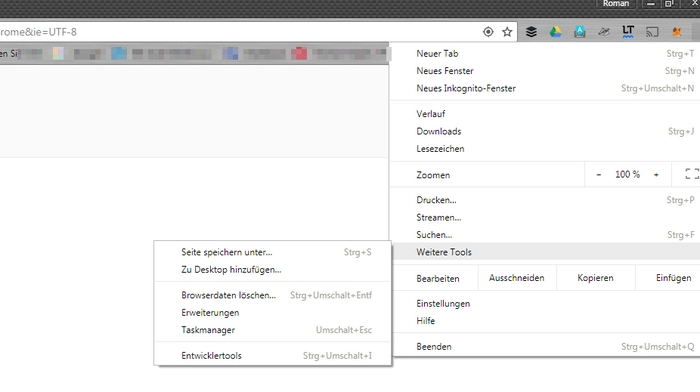Open Neues Fenster

coord(545,71)
